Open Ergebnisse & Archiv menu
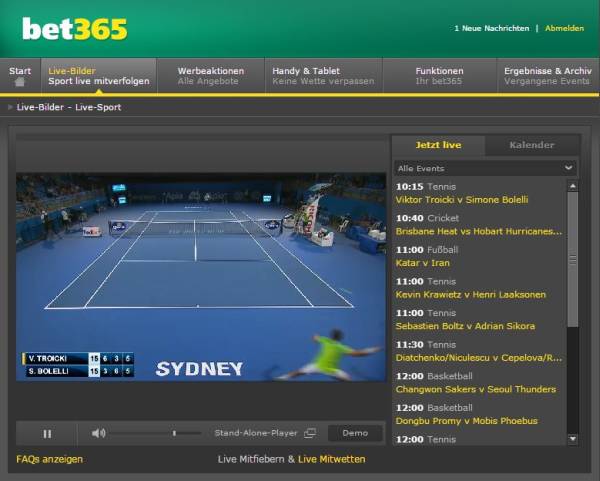 [548, 76]
